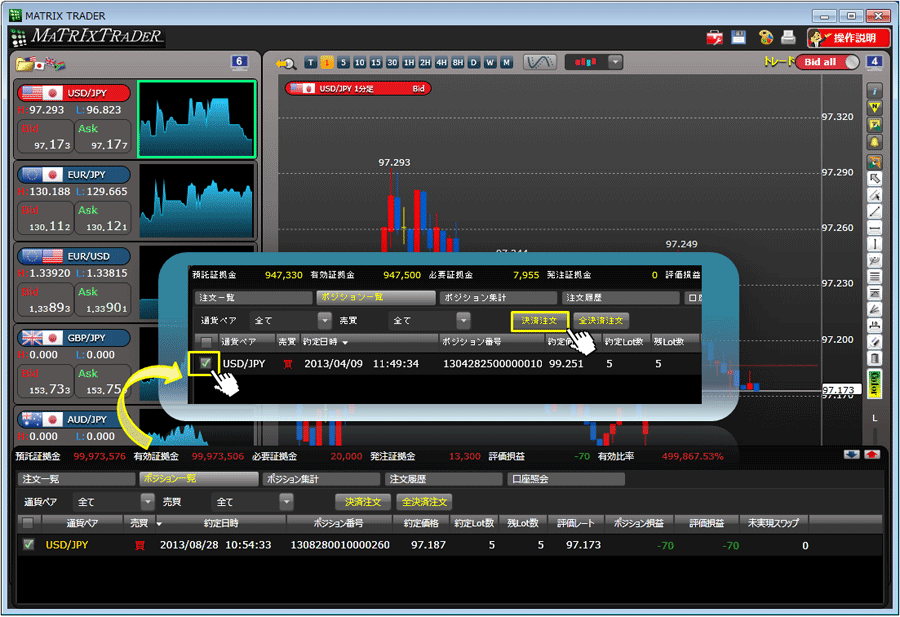Click the 売買 column sort arrow
The width and height of the screenshot is (900, 617).
click(x=159, y=524)
